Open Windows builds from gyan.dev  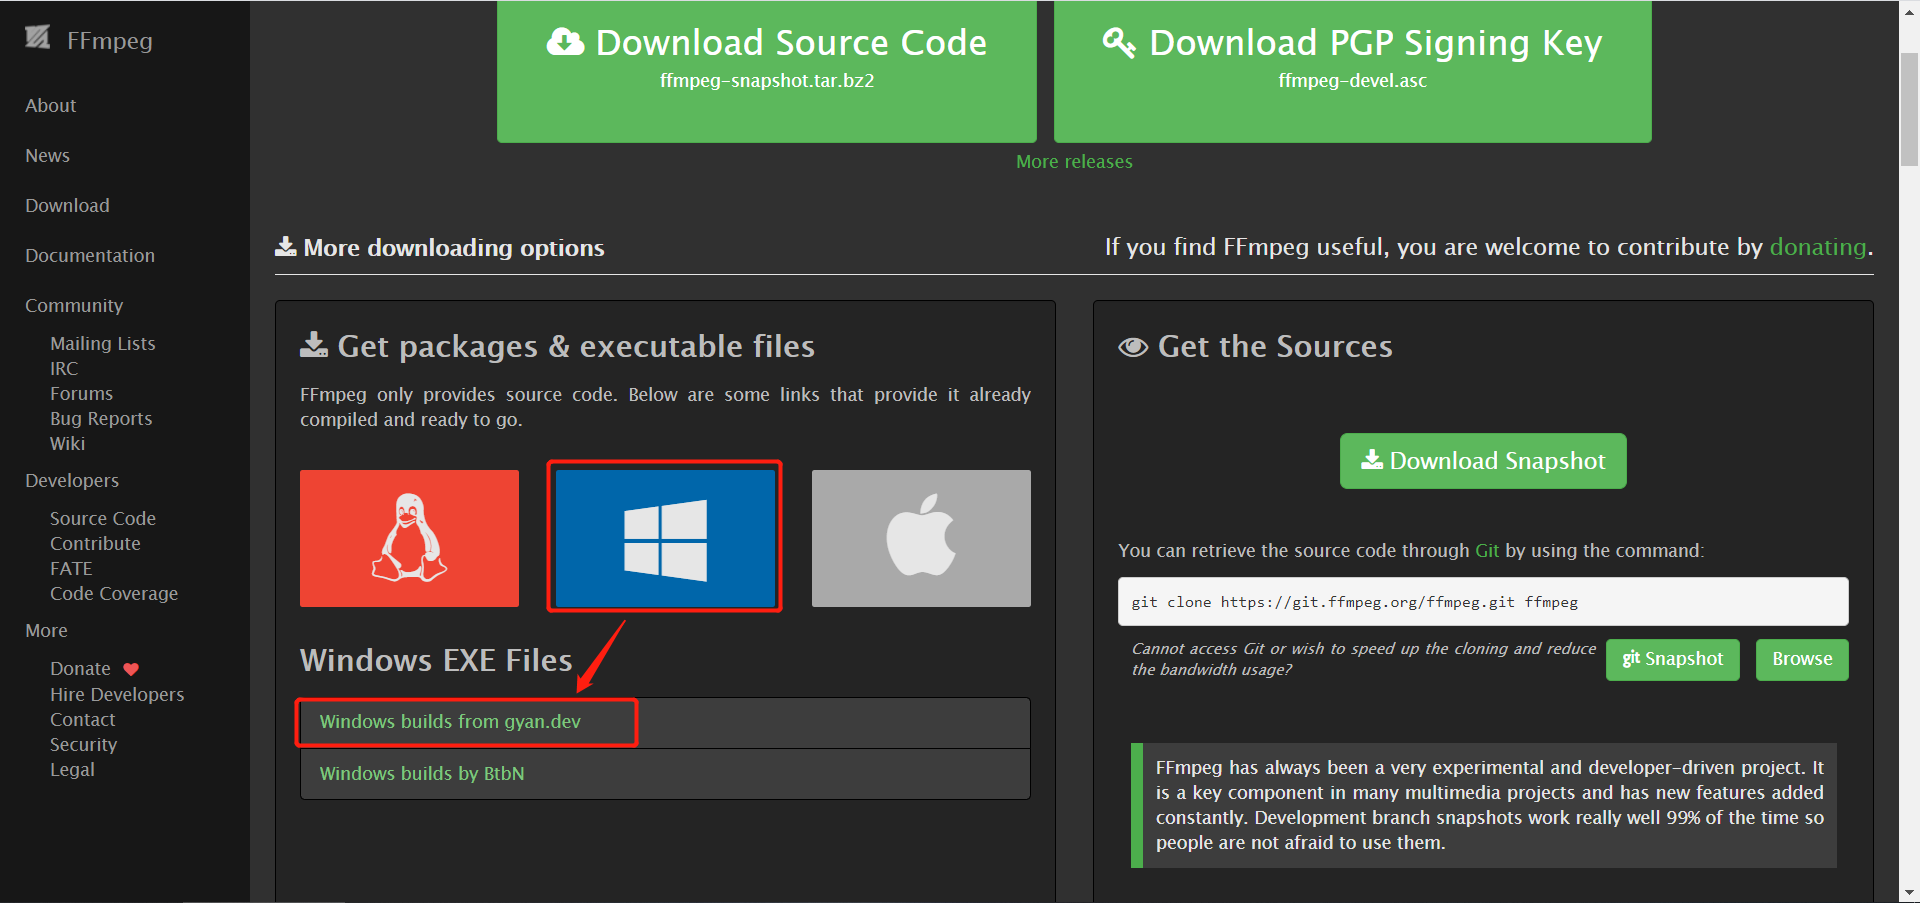pyautogui.click(x=450, y=721)
